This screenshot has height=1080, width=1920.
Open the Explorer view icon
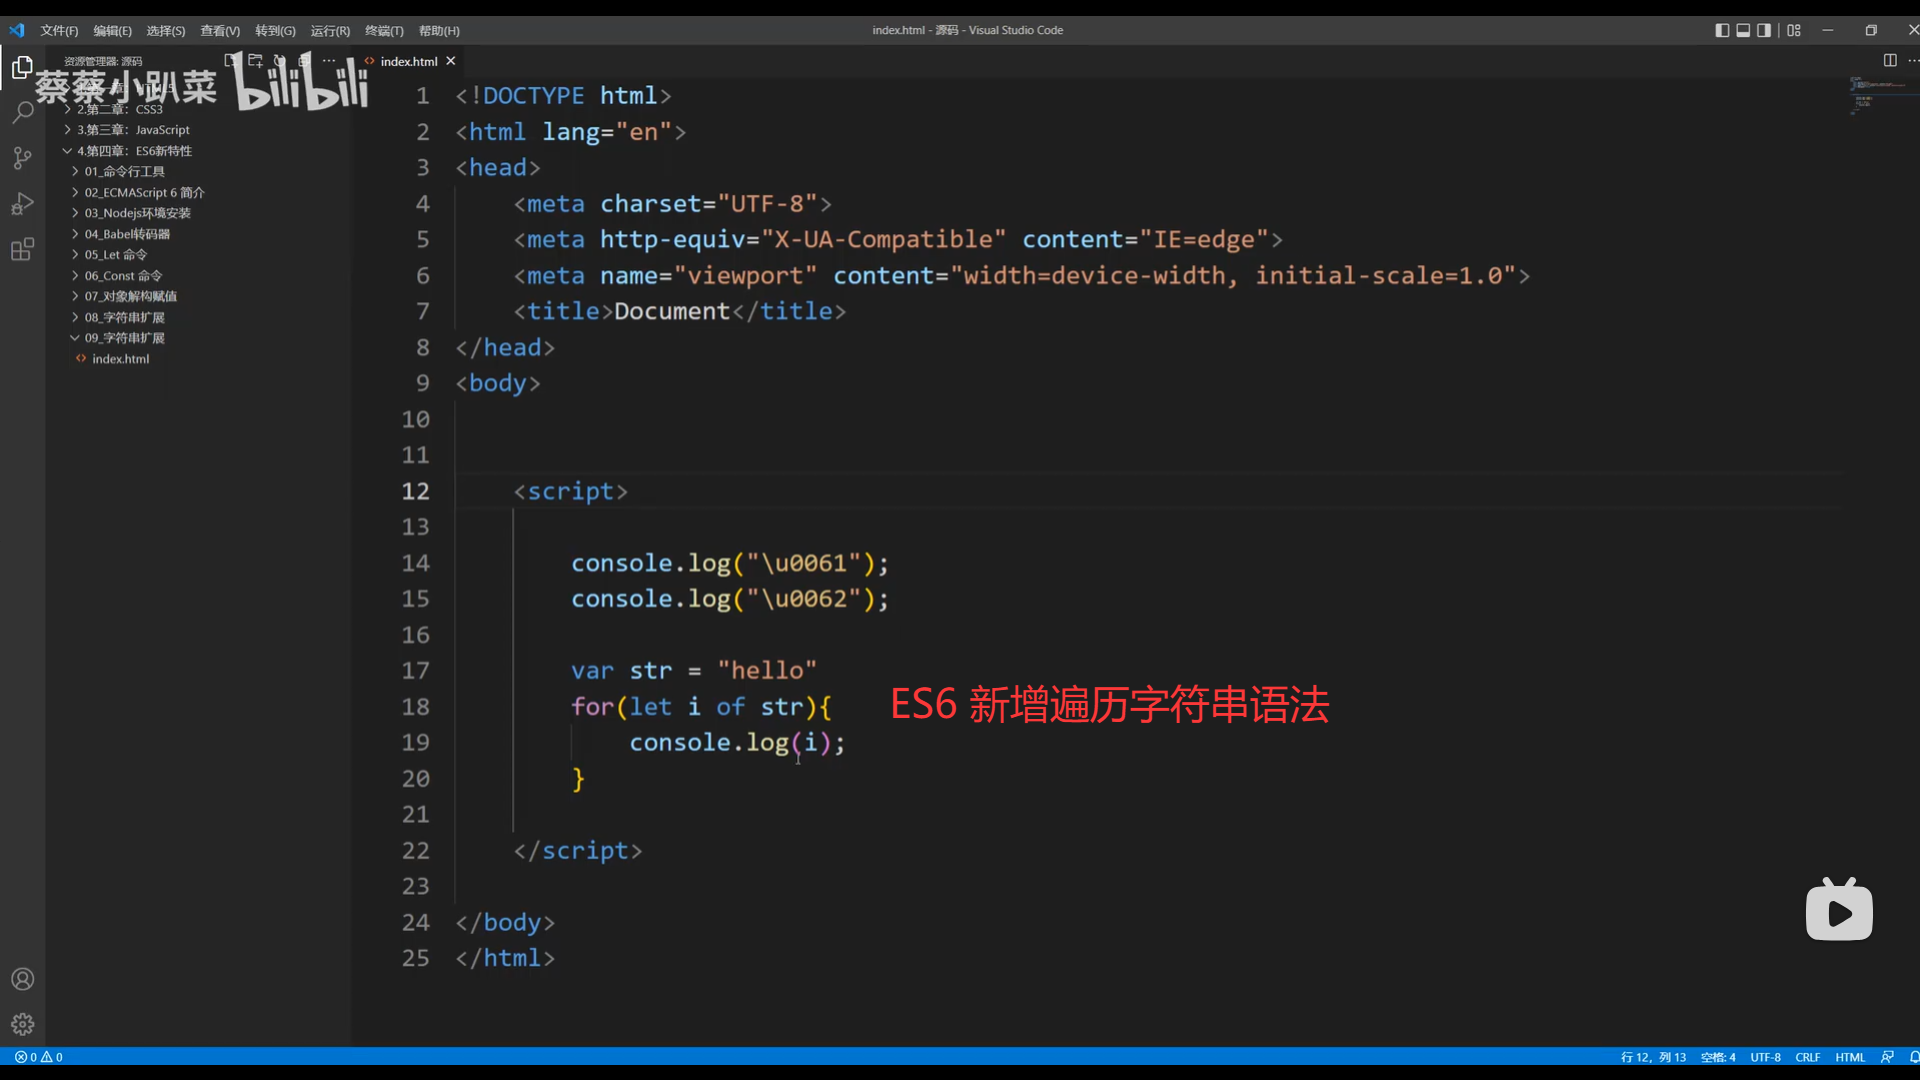(22, 68)
